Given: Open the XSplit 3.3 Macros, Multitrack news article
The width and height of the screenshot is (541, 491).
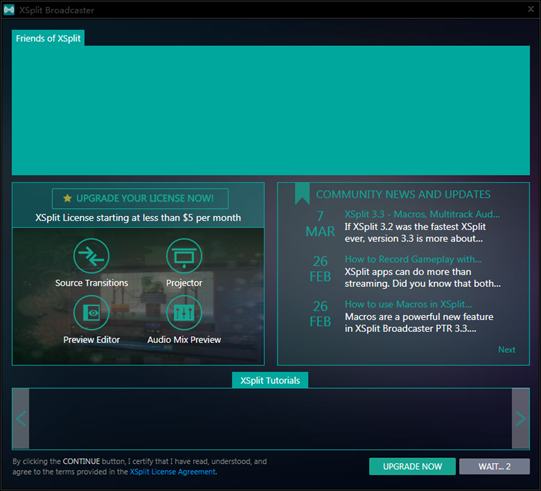Looking at the screenshot, I should [422, 214].
